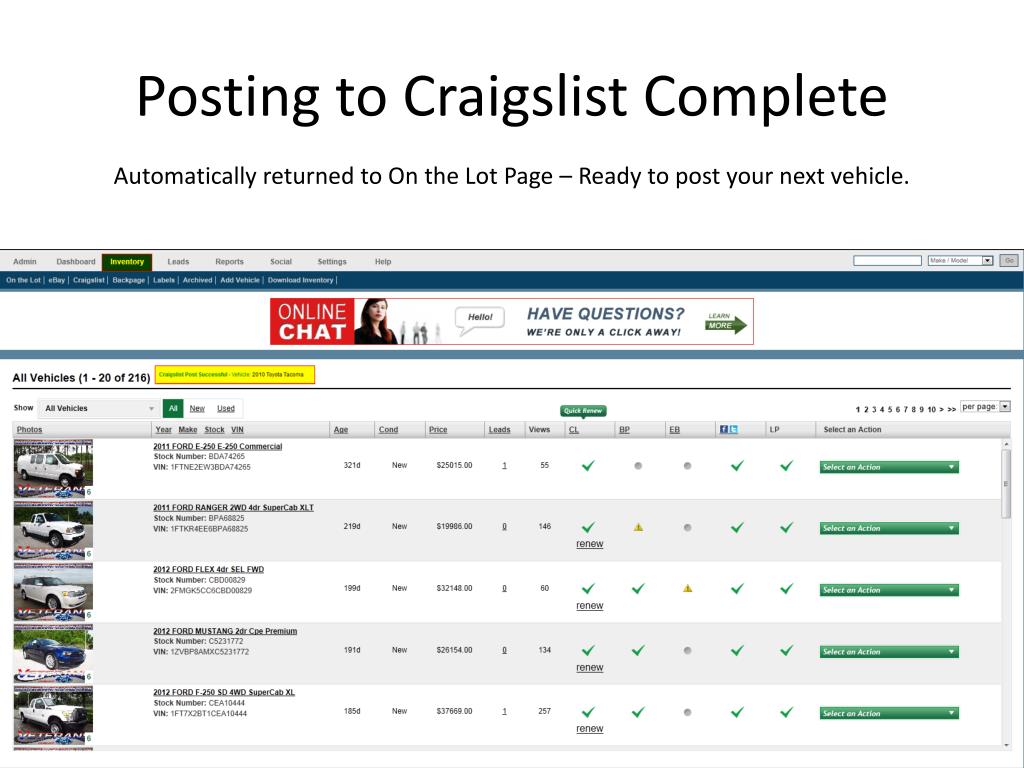Click the search input field

coord(887,261)
